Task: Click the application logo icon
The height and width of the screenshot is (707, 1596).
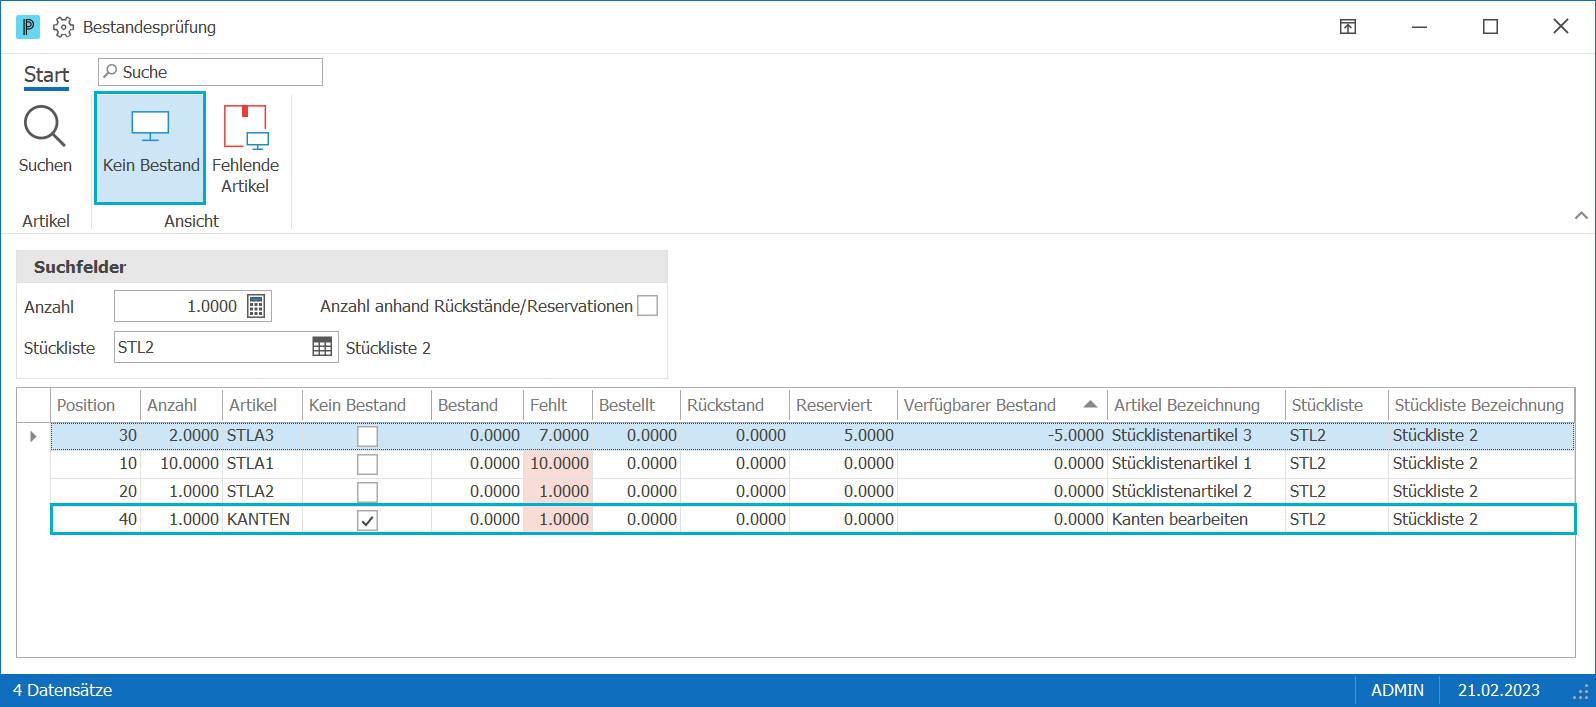Action: [28, 27]
